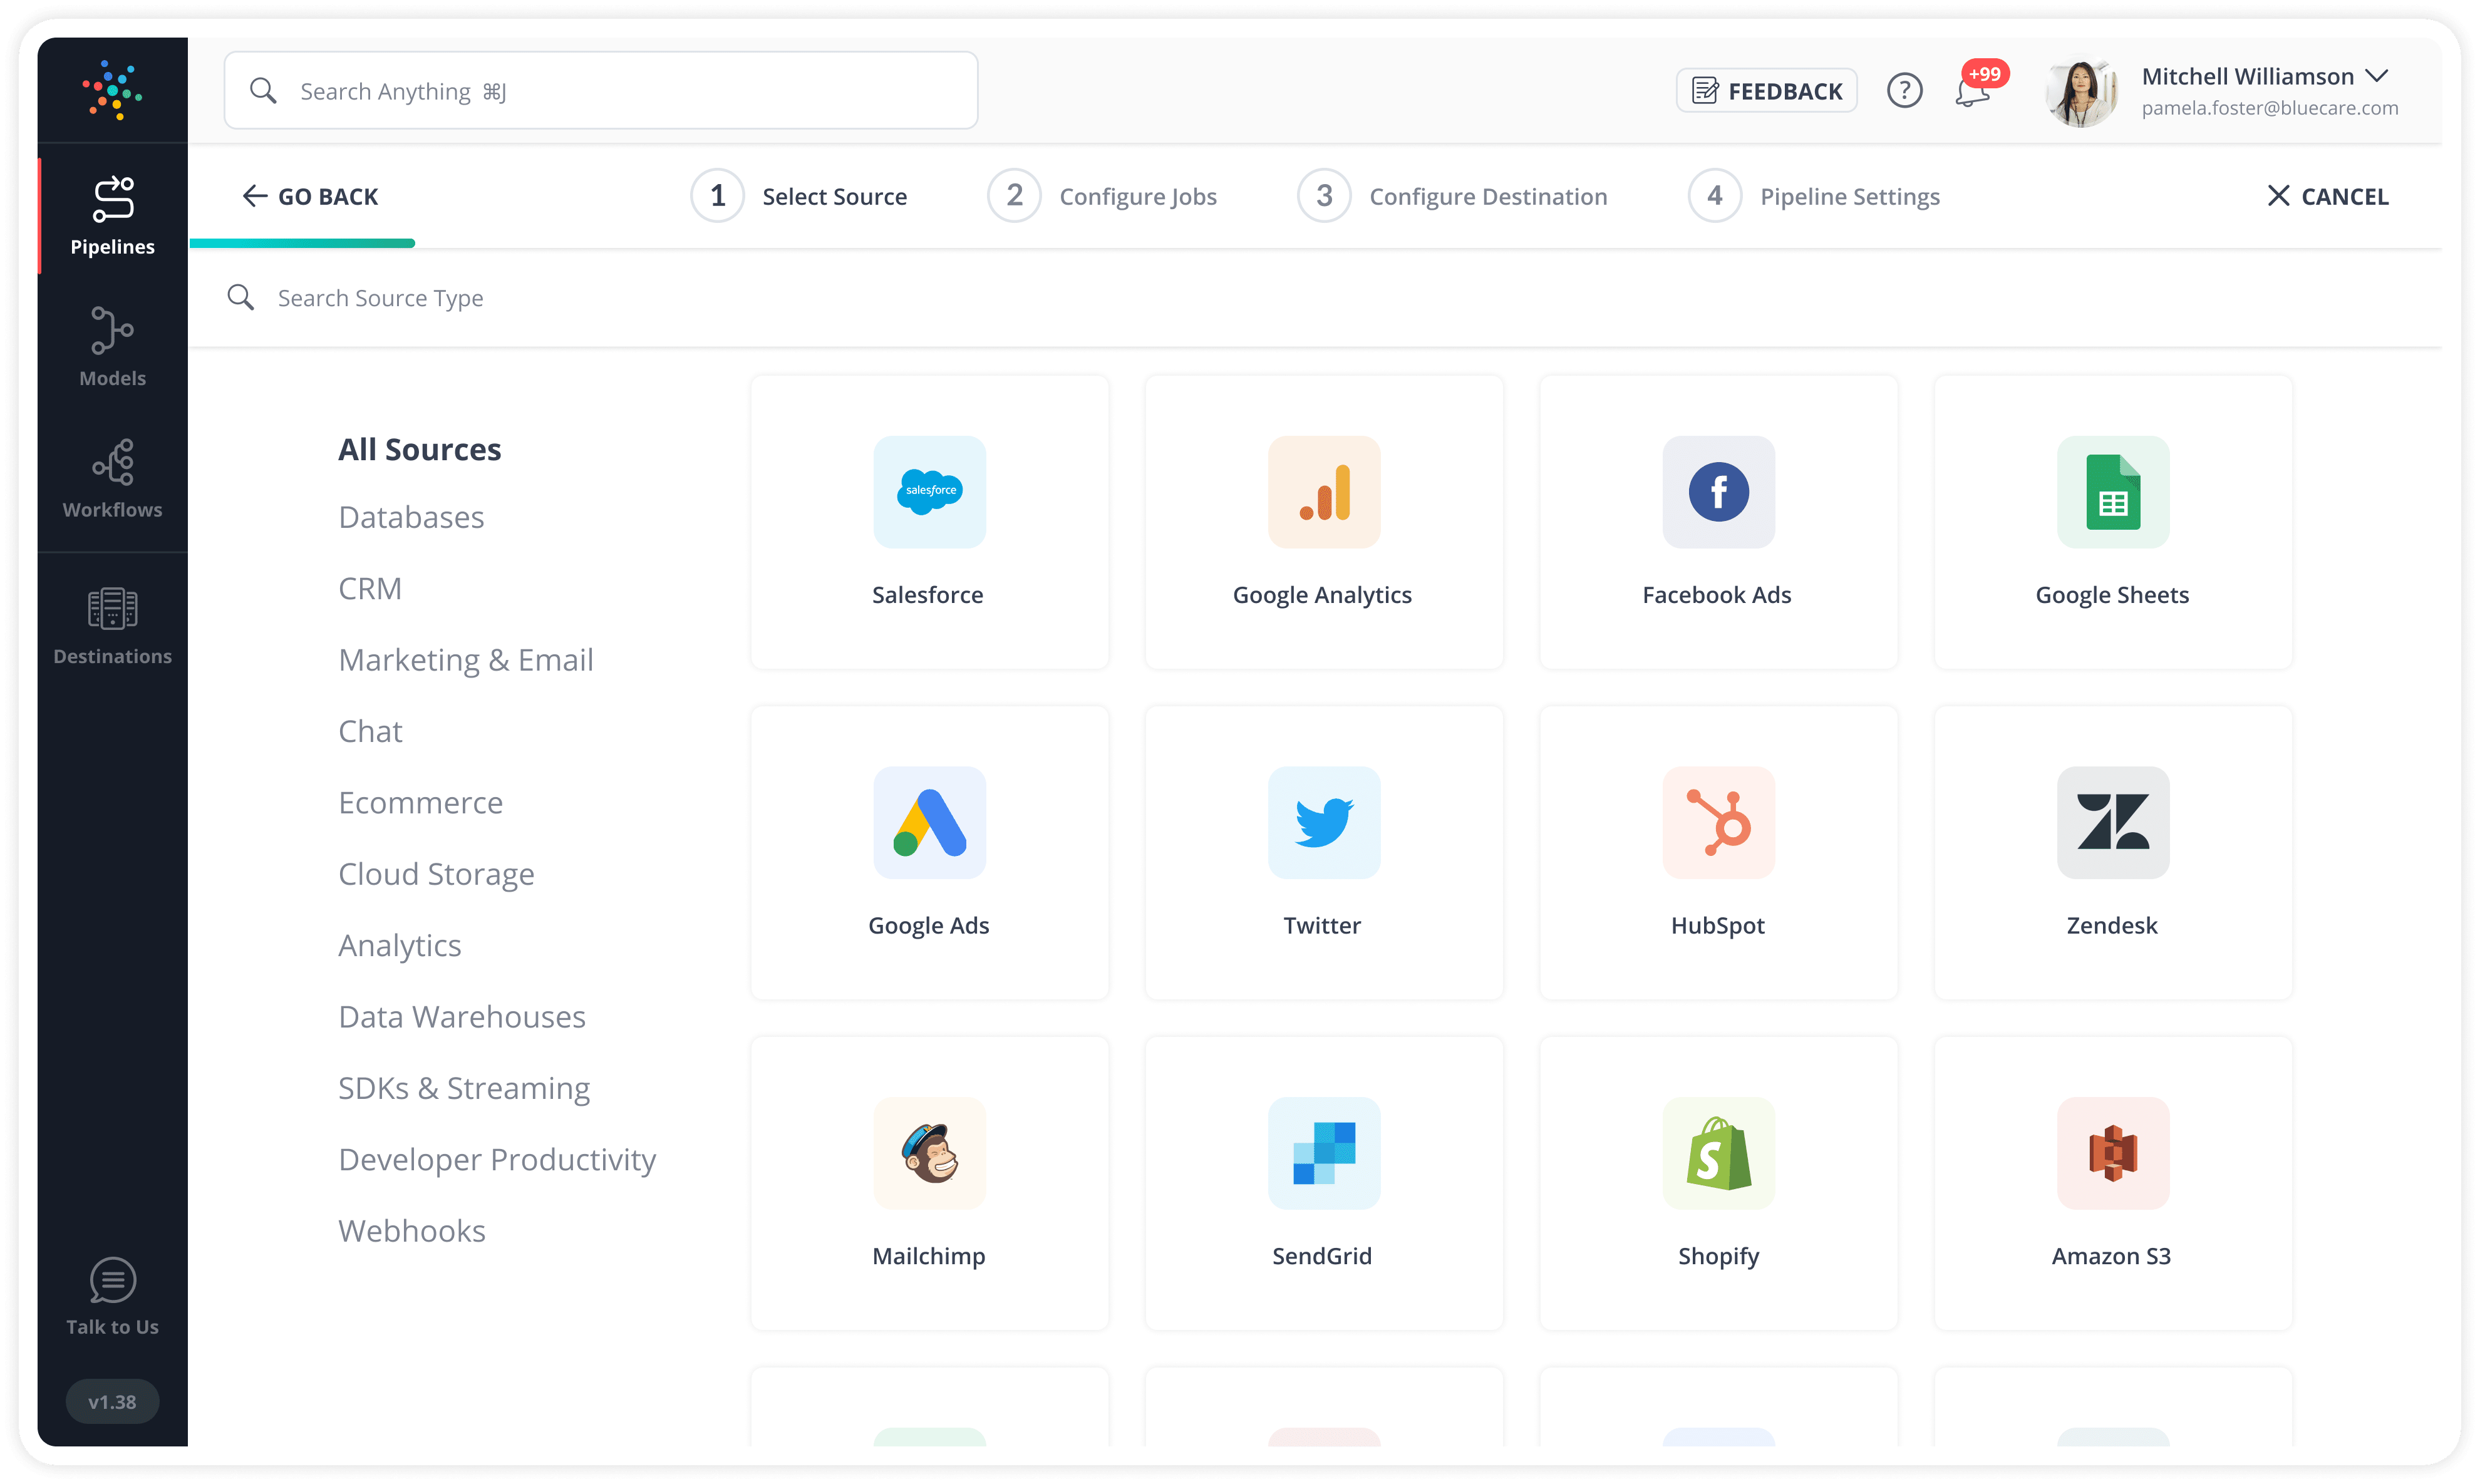Click the Twitter card label text
2480x1484 pixels.
tap(1322, 926)
